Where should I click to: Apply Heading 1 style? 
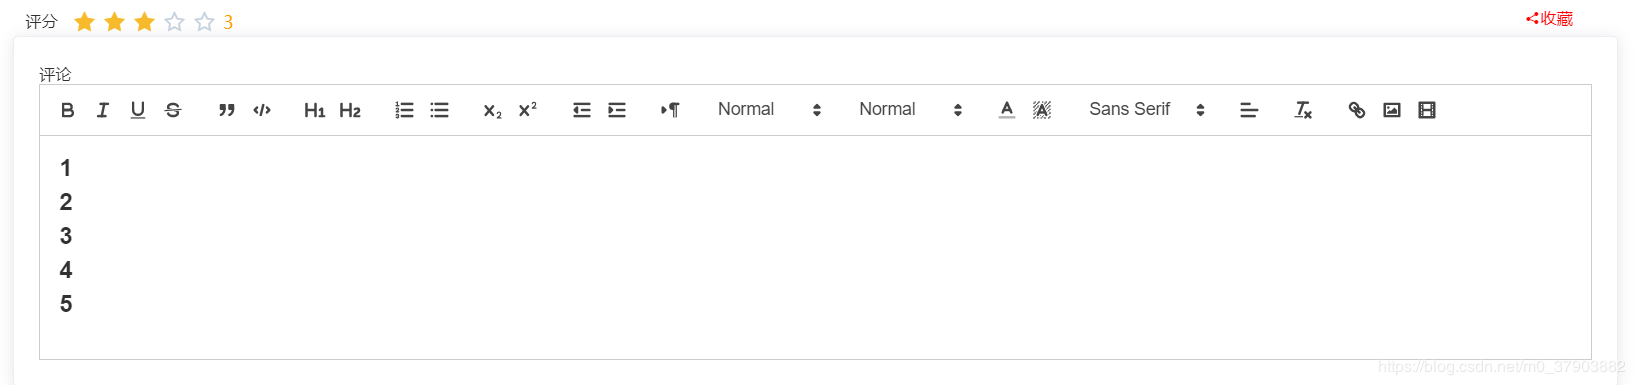coord(315,110)
